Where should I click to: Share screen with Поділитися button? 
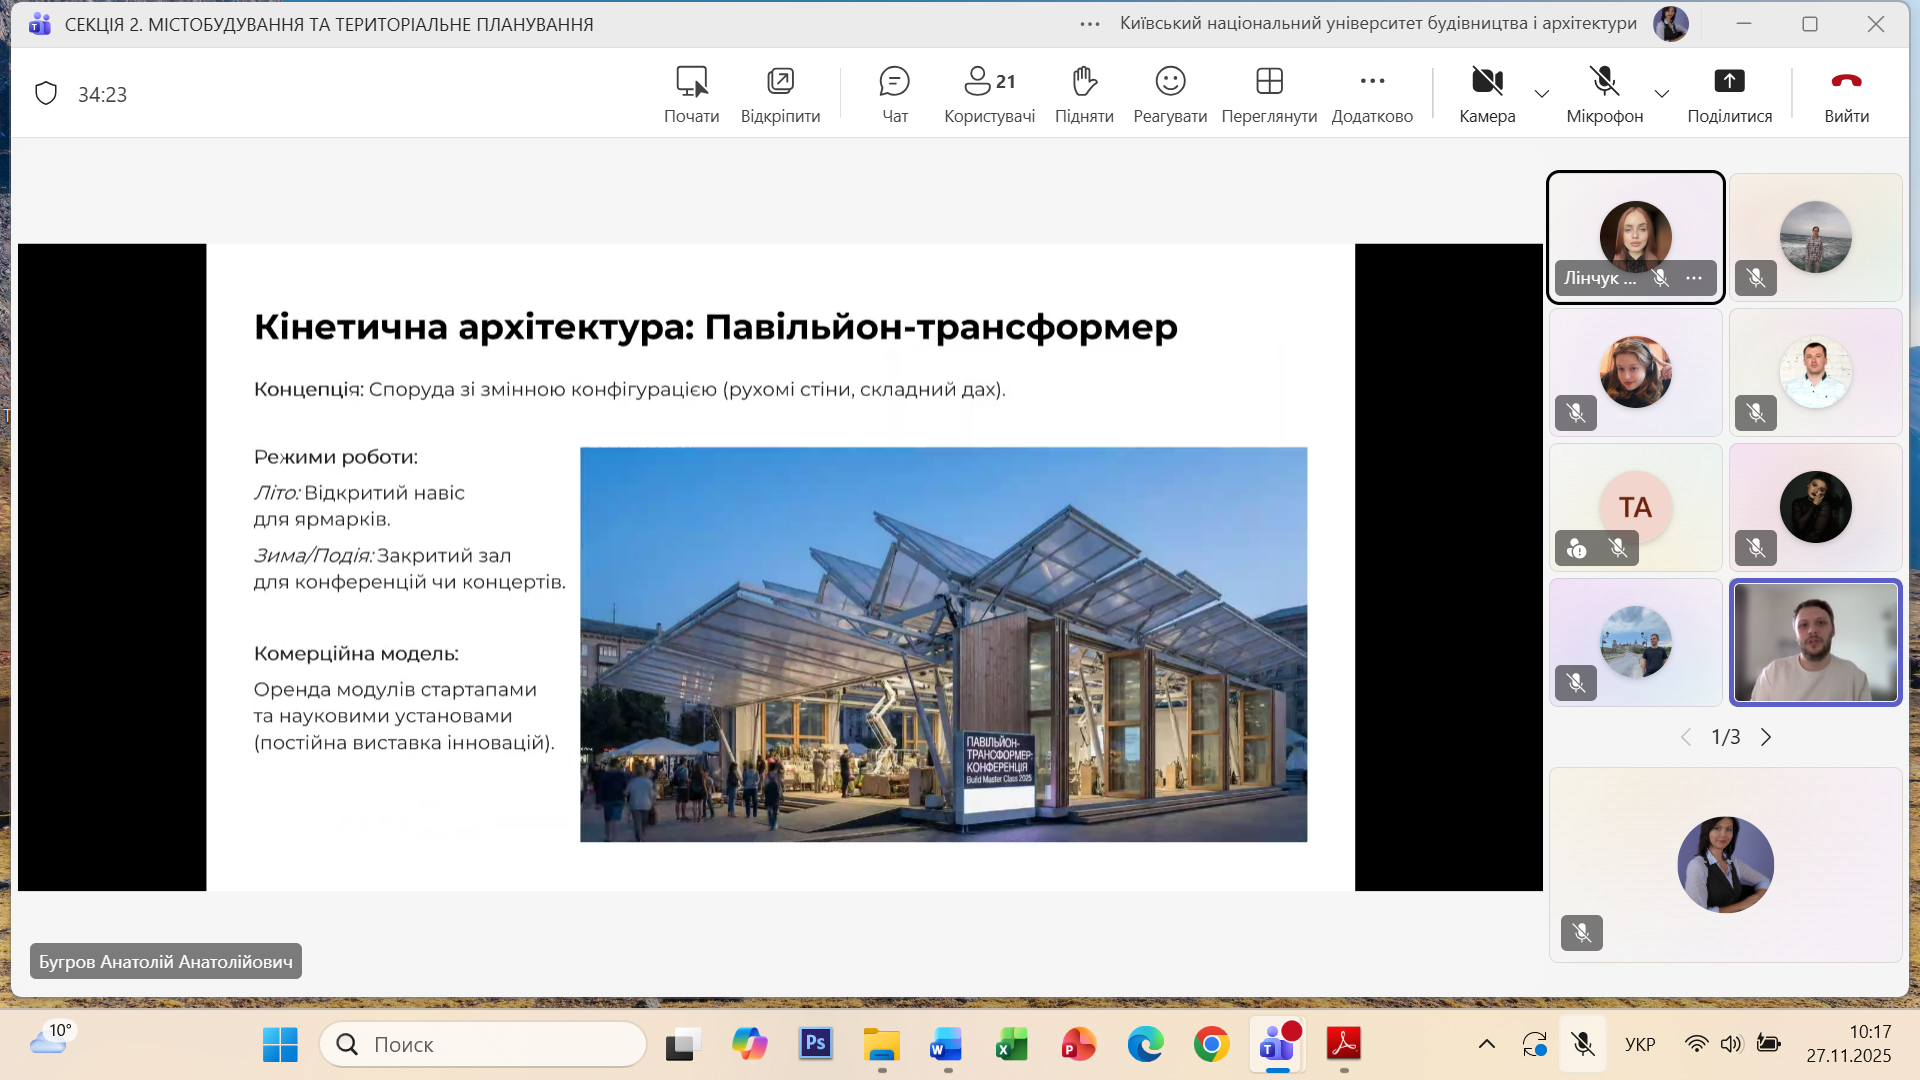(1729, 94)
